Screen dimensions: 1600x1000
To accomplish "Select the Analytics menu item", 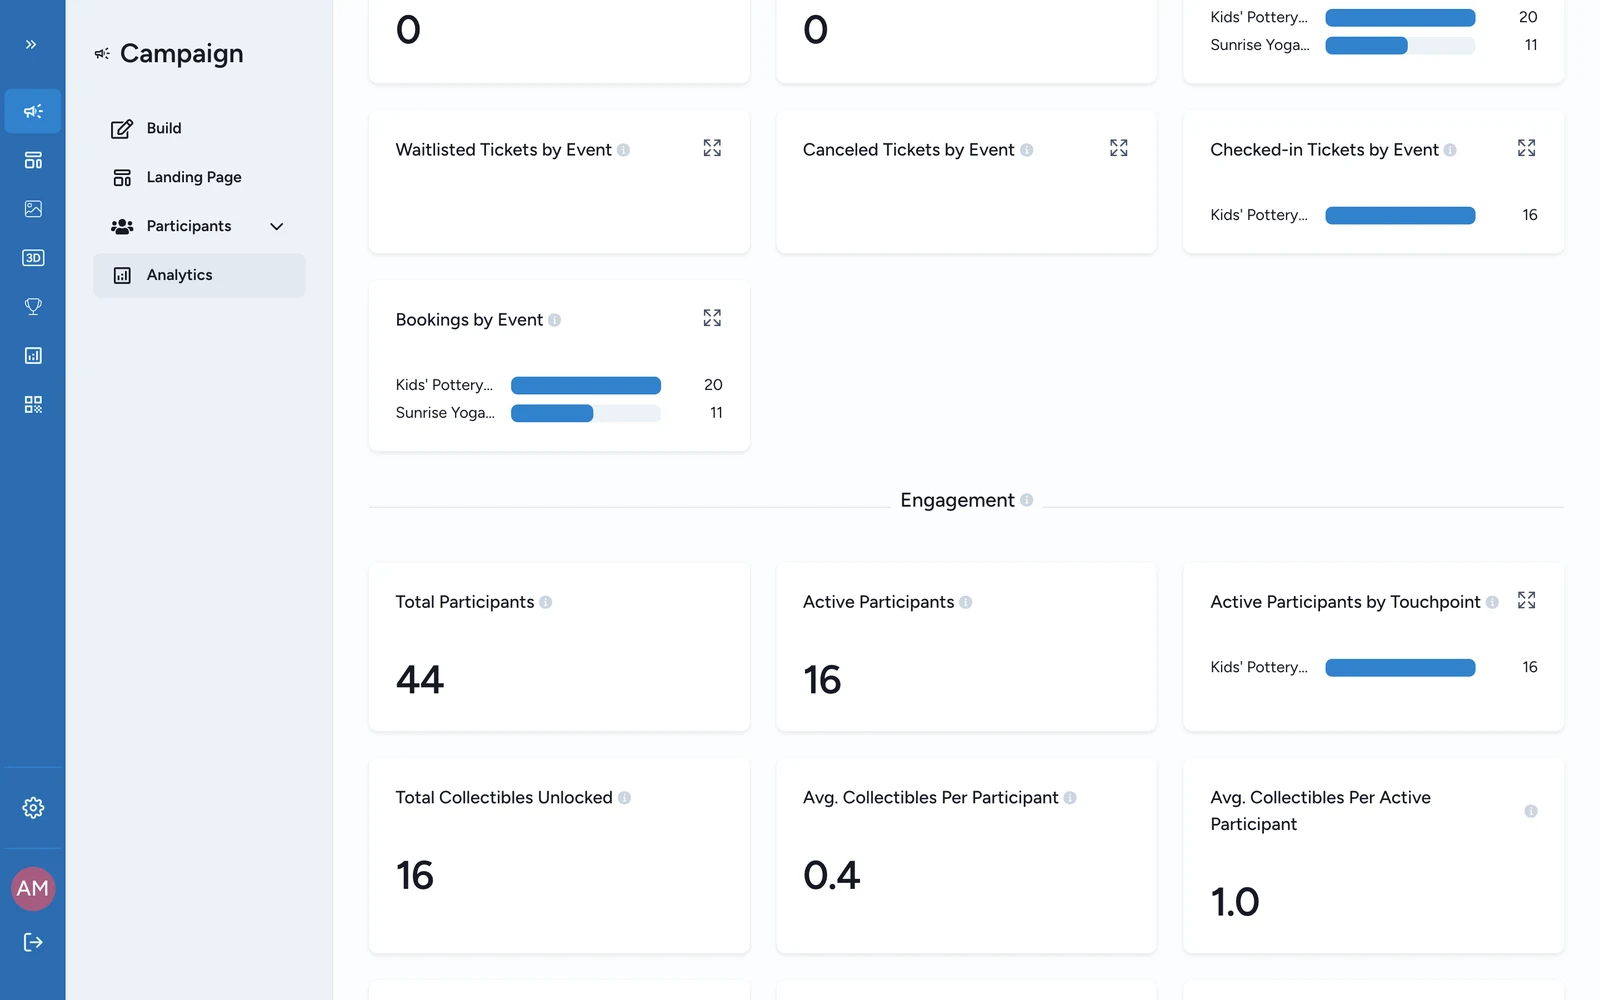I will pyautogui.click(x=199, y=275).
